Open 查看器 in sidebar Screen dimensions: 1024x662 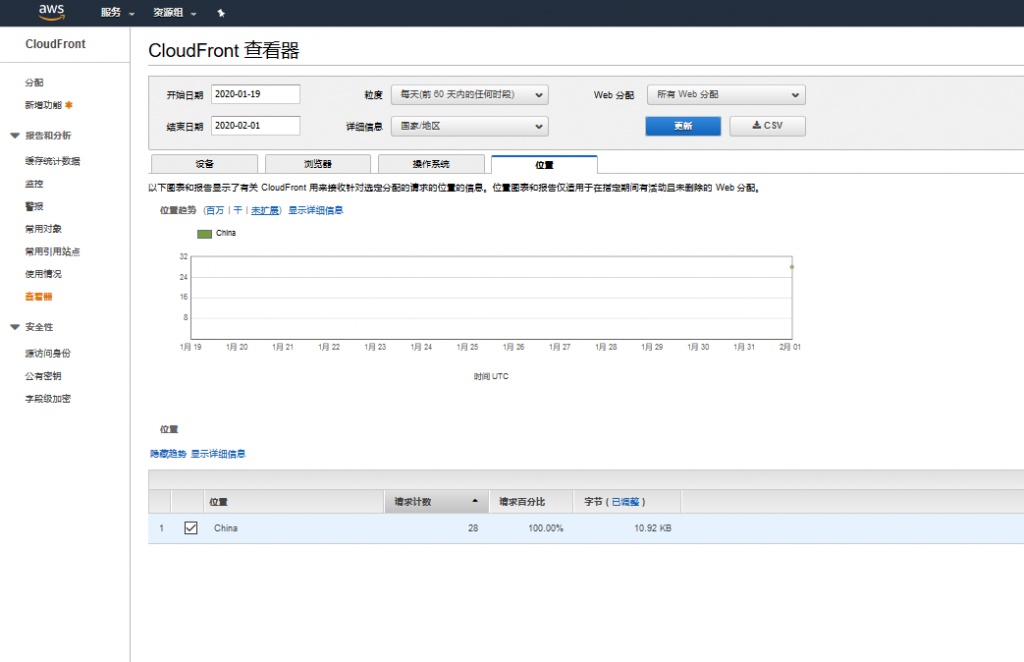pos(39,296)
